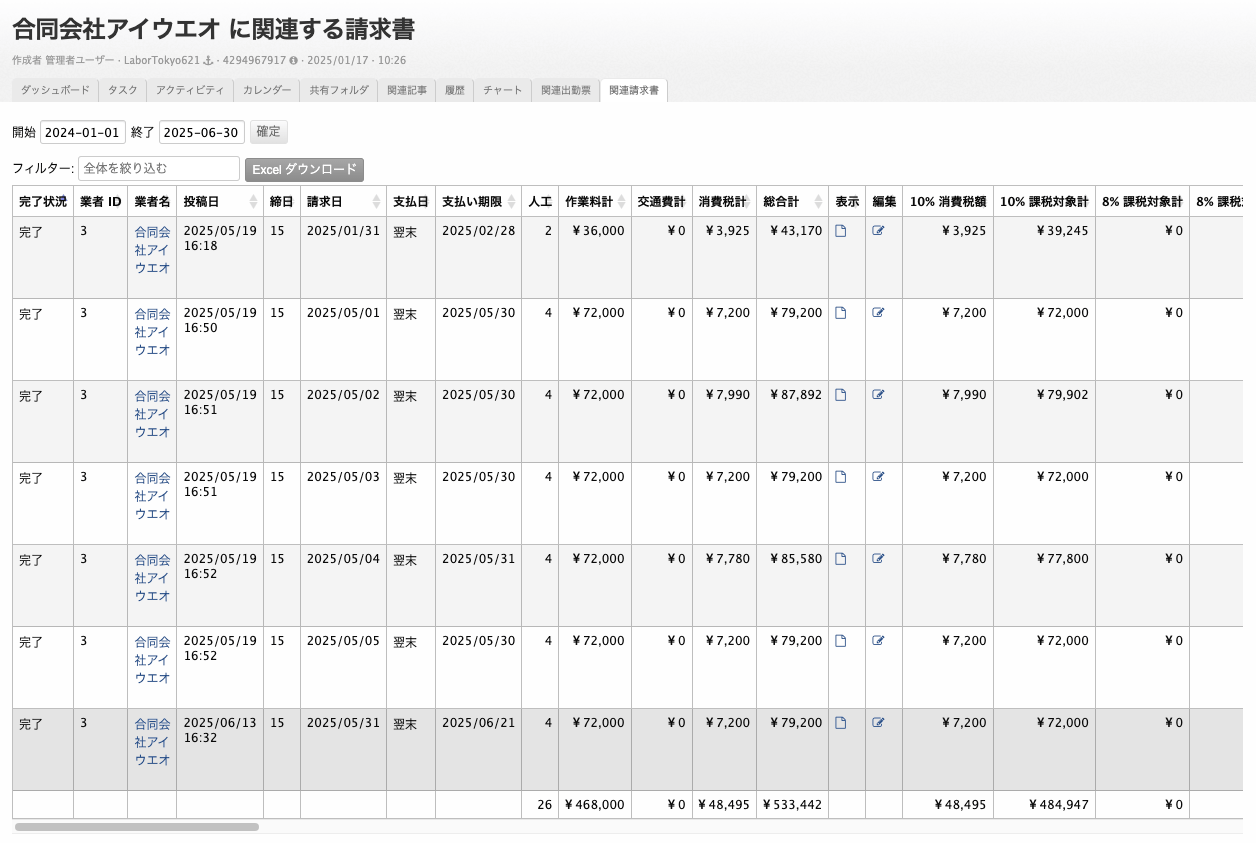Click the edit icon for the 2025/05/31 invoice

pyautogui.click(x=878, y=723)
